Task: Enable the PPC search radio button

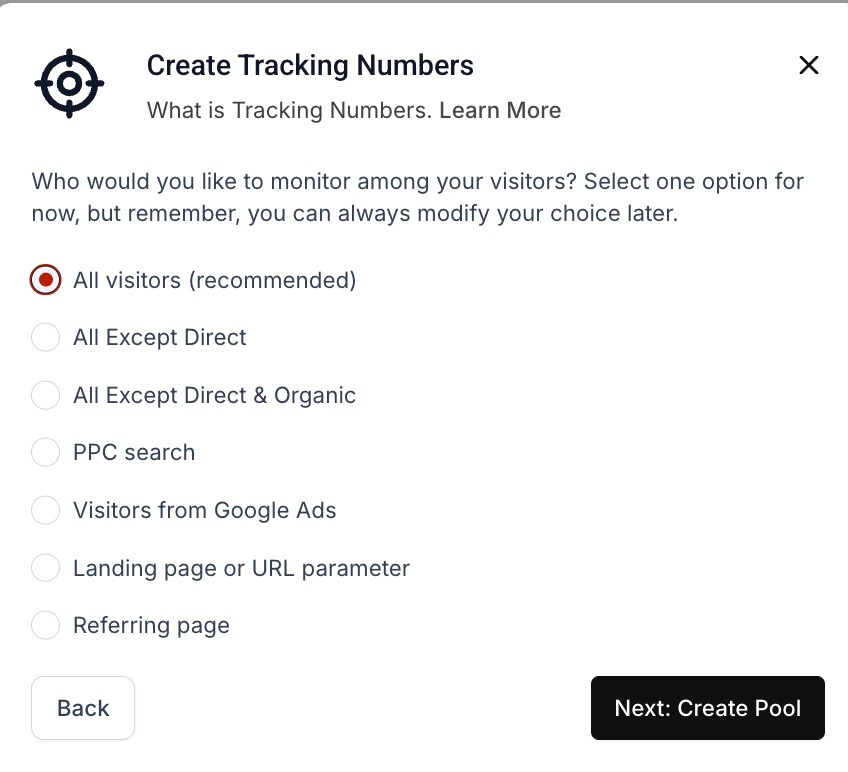Action: coord(45,453)
